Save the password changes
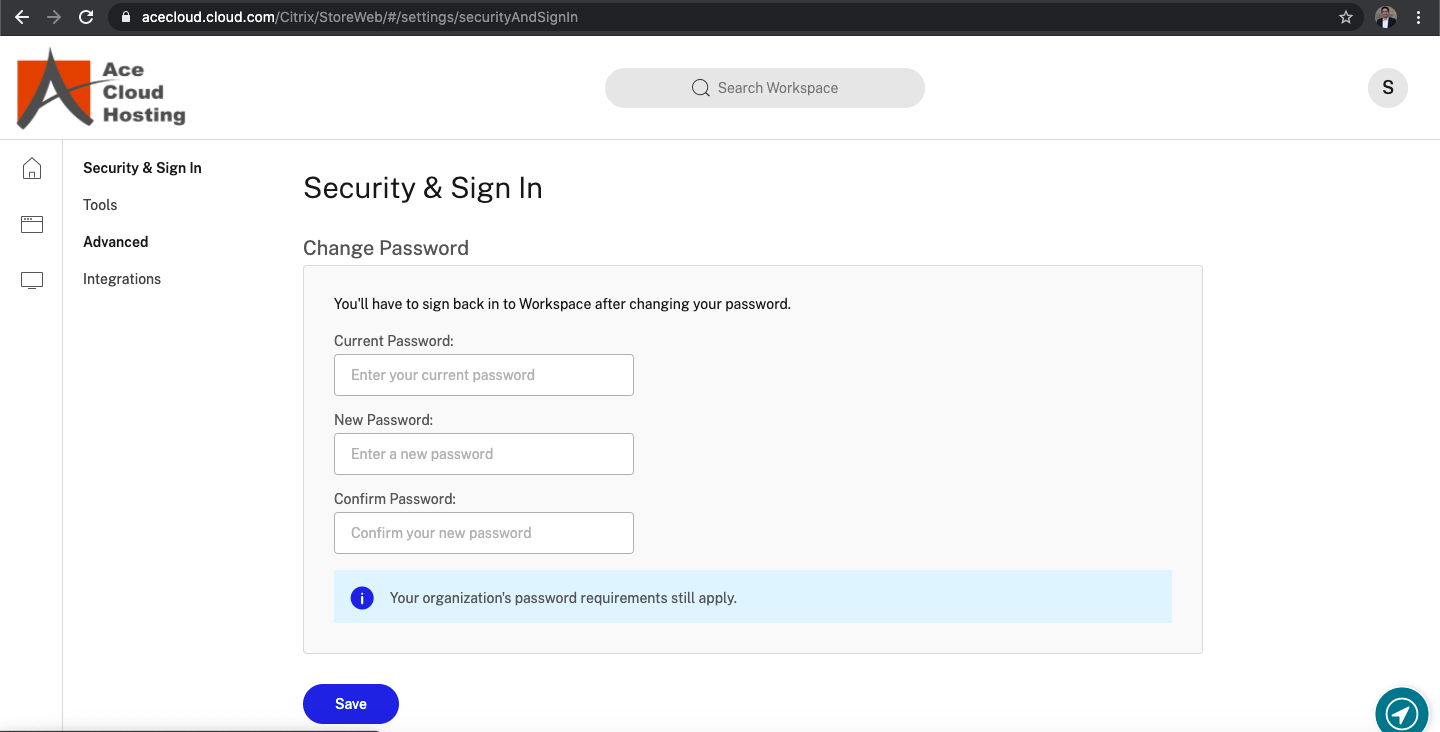This screenshot has height=732, width=1440. (x=350, y=703)
